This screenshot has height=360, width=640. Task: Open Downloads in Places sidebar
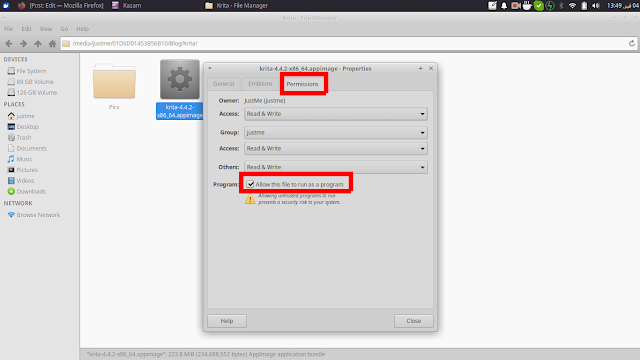pos(27,191)
